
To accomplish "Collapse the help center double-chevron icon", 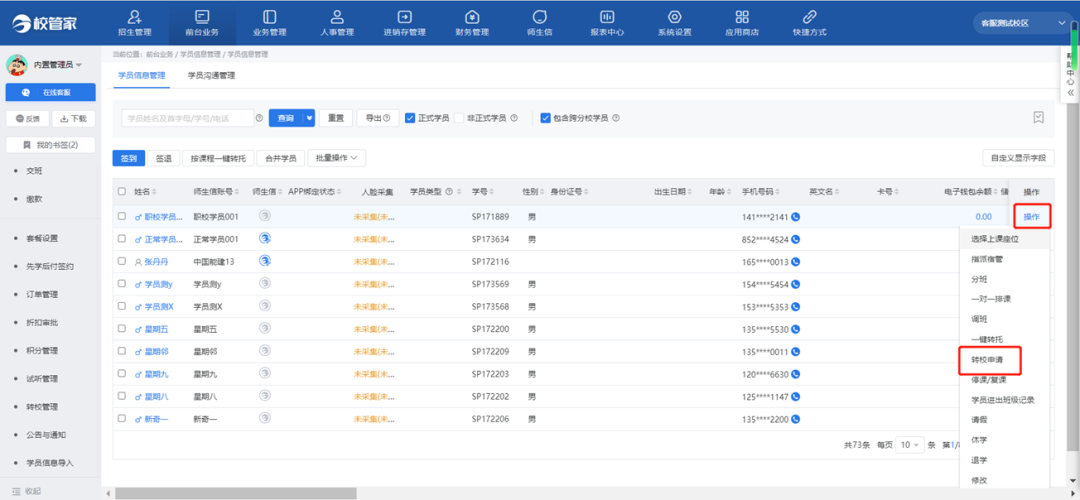I will pyautogui.click(x=1070, y=92).
